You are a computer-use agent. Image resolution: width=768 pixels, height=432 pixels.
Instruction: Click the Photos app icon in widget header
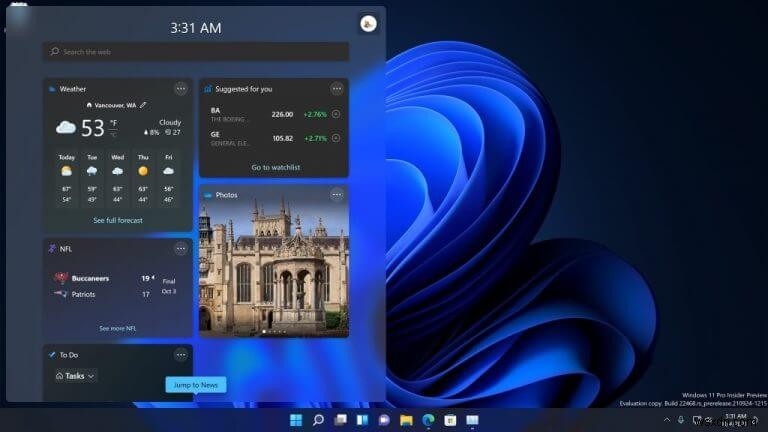(x=208, y=195)
